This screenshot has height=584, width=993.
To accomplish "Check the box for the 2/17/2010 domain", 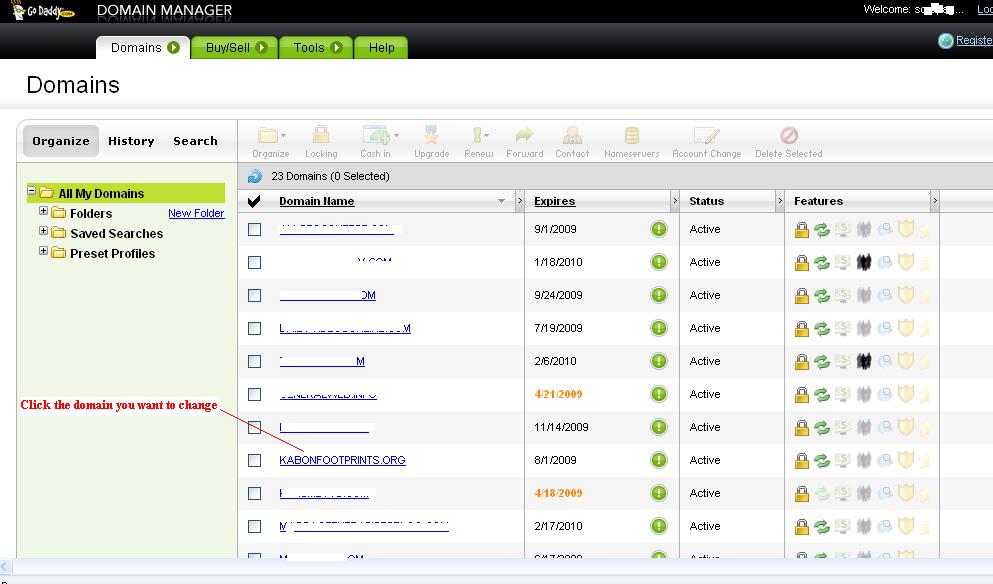I will (x=255, y=526).
